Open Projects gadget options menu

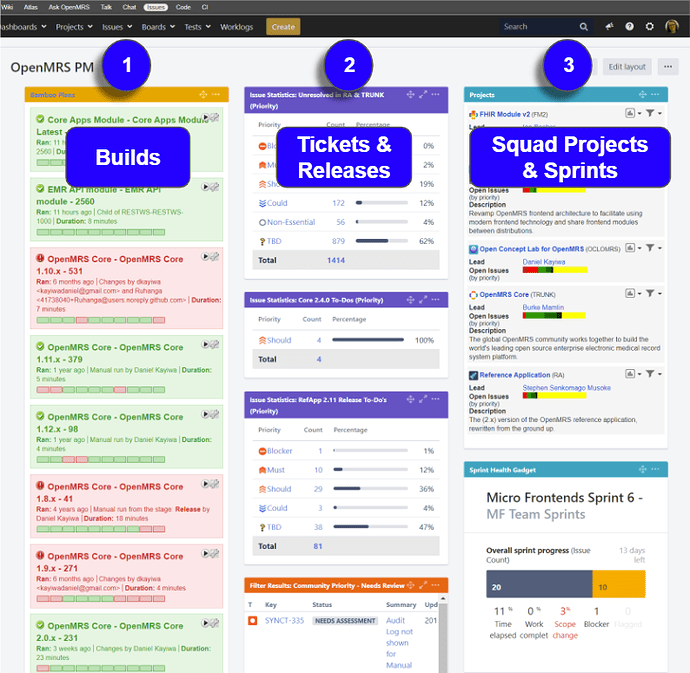coord(655,95)
